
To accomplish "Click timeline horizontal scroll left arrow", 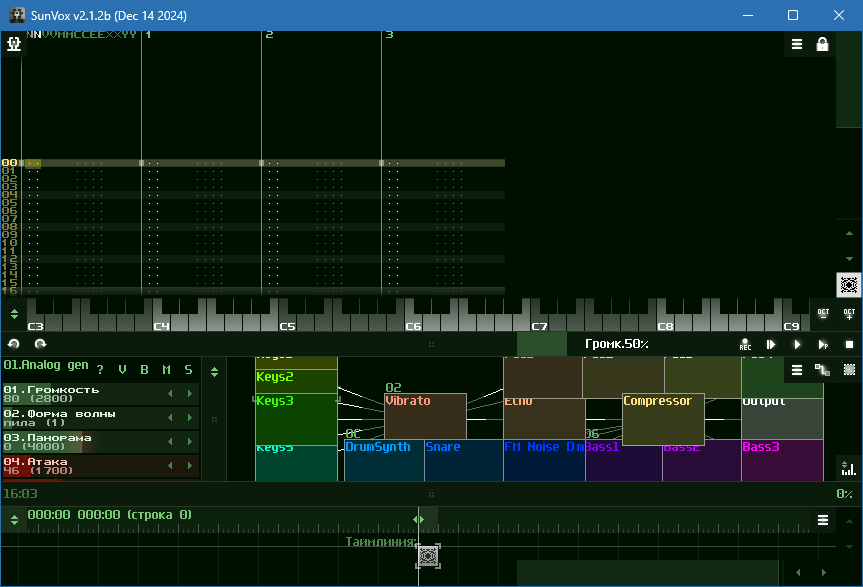I will click(798, 573).
